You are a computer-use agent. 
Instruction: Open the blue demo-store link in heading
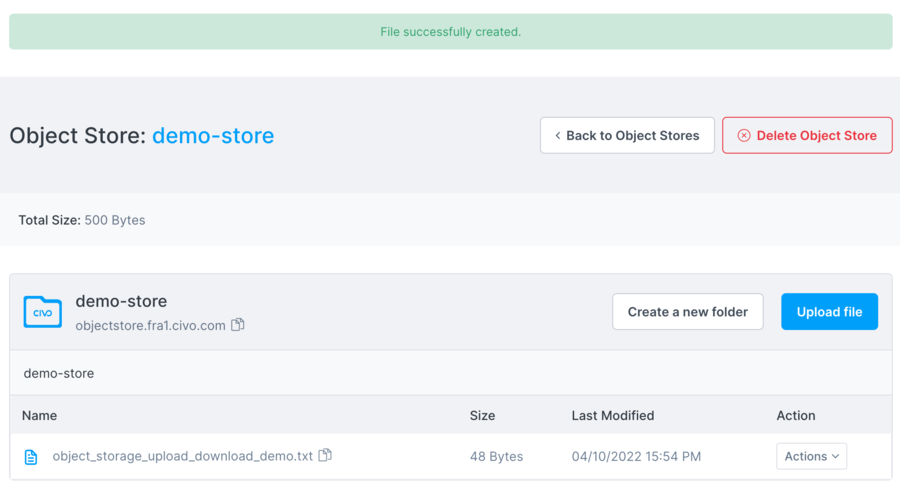(213, 136)
